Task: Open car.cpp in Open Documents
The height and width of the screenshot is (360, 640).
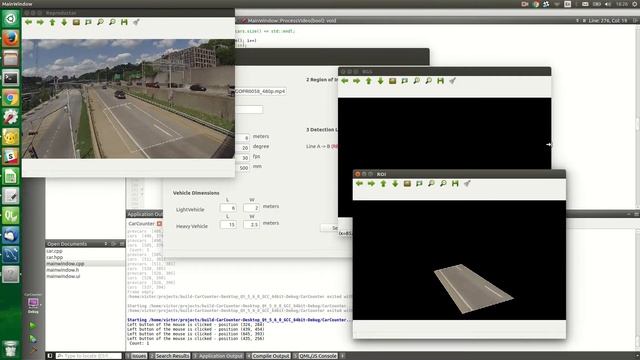Action: [x=54, y=251]
